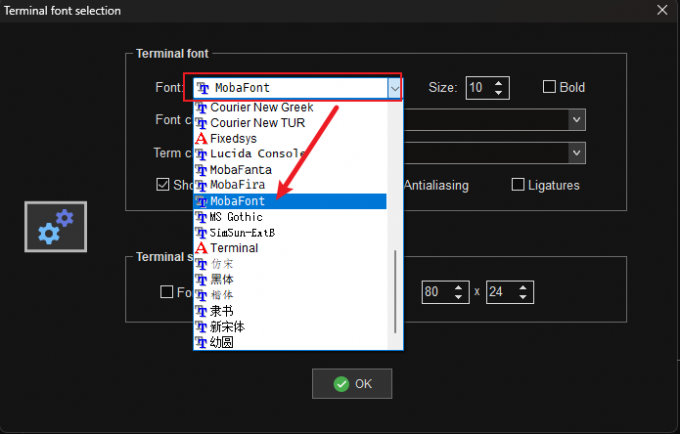
Task: Increase terminal rows 24 with up arrow
Action: coord(523,288)
